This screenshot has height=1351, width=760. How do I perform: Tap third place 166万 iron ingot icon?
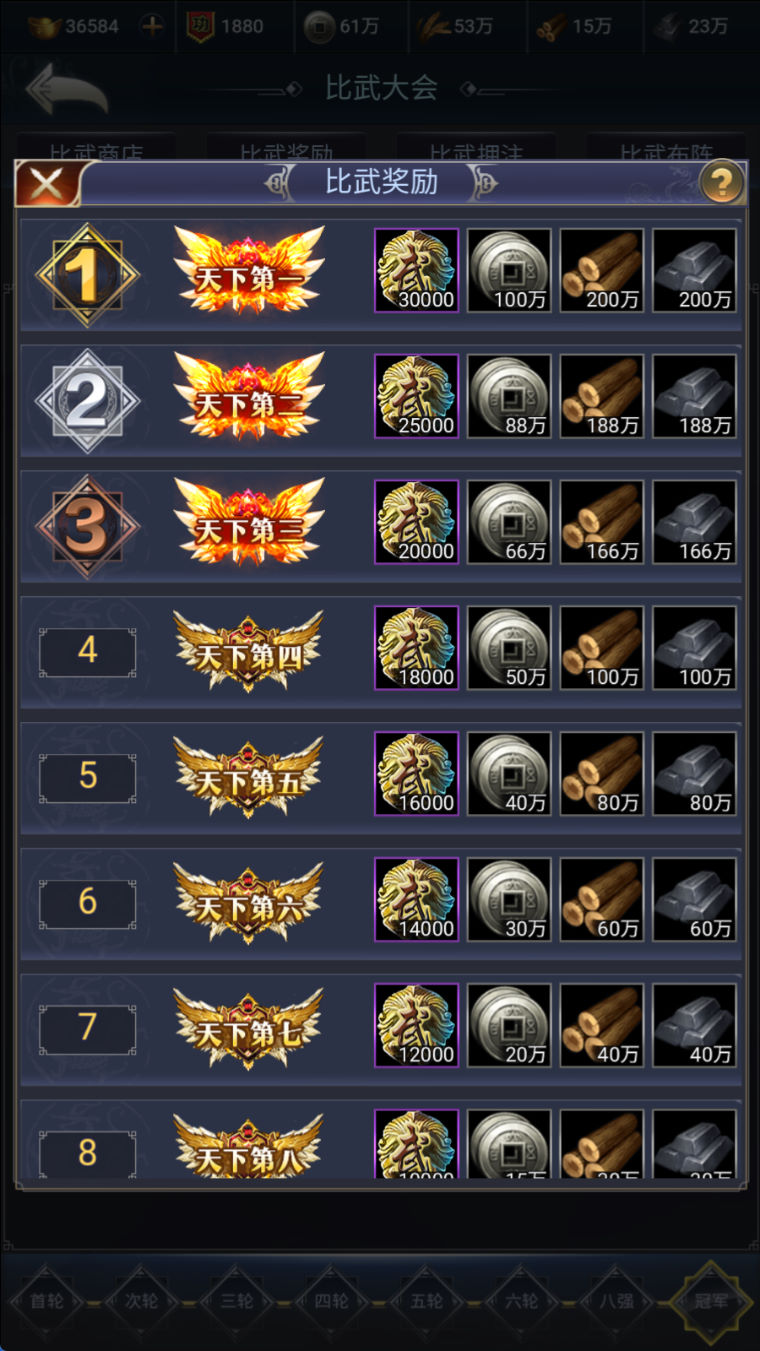pyautogui.click(x=695, y=523)
